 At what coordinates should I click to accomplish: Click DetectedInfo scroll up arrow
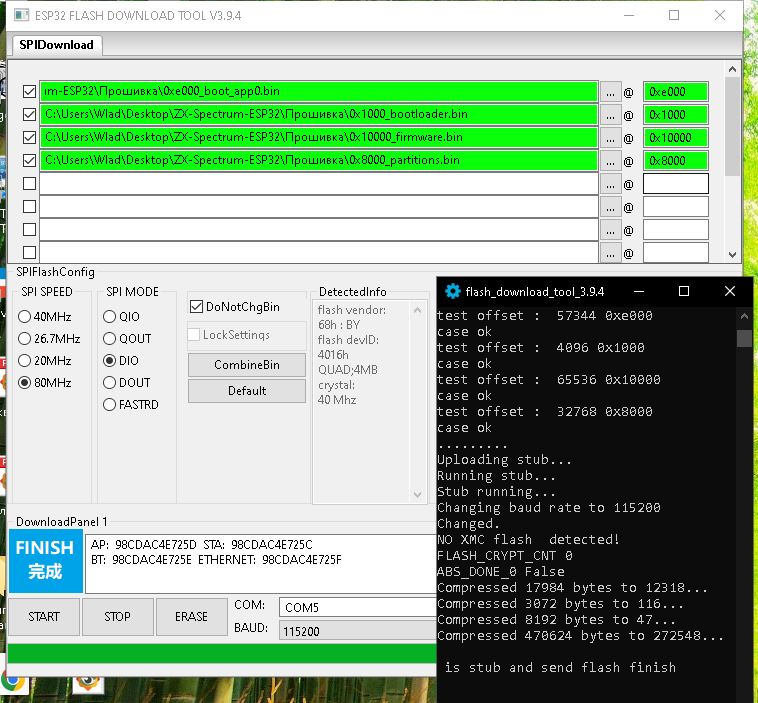(x=418, y=310)
